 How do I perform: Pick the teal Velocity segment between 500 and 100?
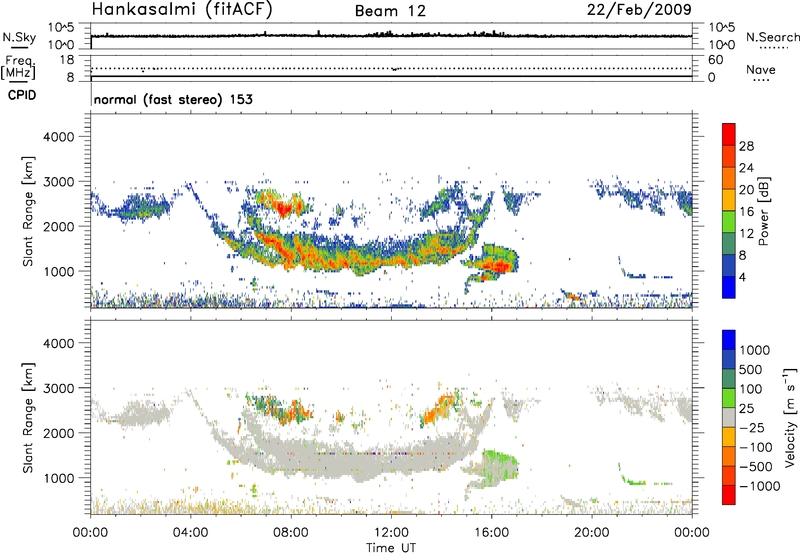729,379
